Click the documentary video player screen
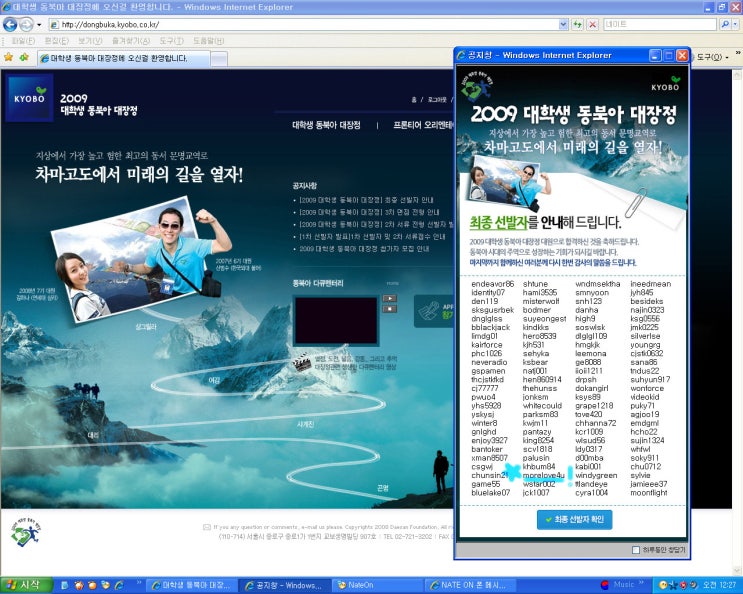Image resolution: width=743 pixels, height=594 pixels. tap(335, 321)
